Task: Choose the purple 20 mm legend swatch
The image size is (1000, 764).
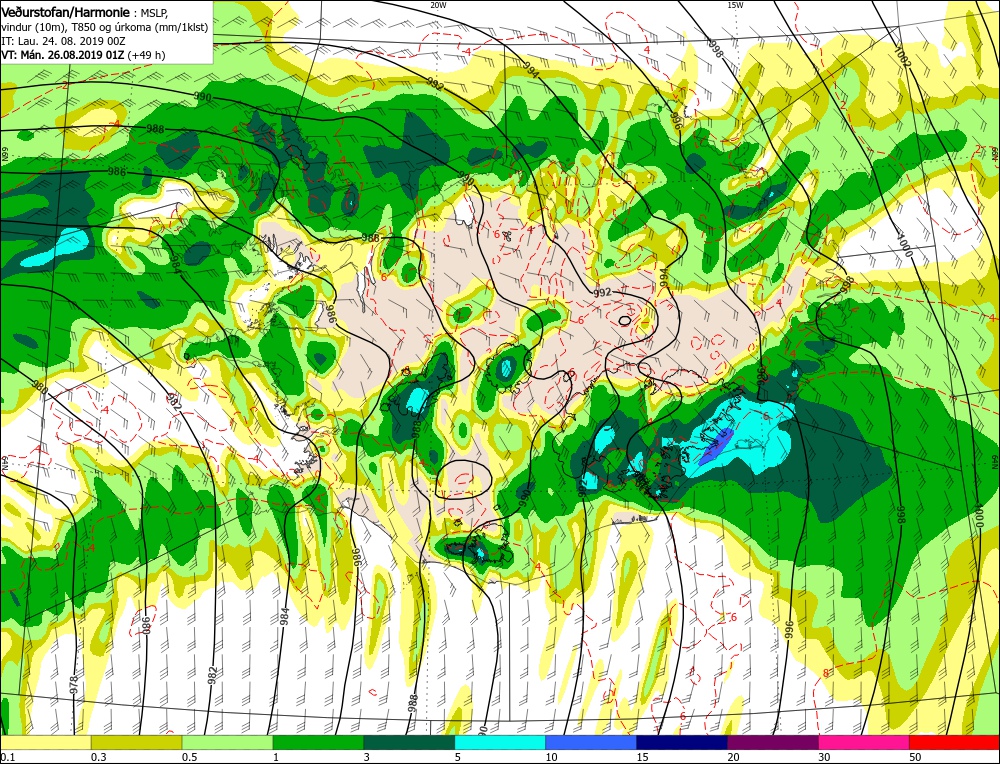Action: click(772, 742)
